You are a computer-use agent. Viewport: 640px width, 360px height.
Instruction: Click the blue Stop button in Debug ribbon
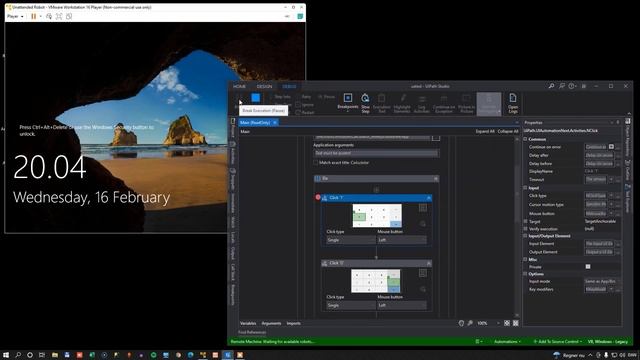click(x=256, y=98)
